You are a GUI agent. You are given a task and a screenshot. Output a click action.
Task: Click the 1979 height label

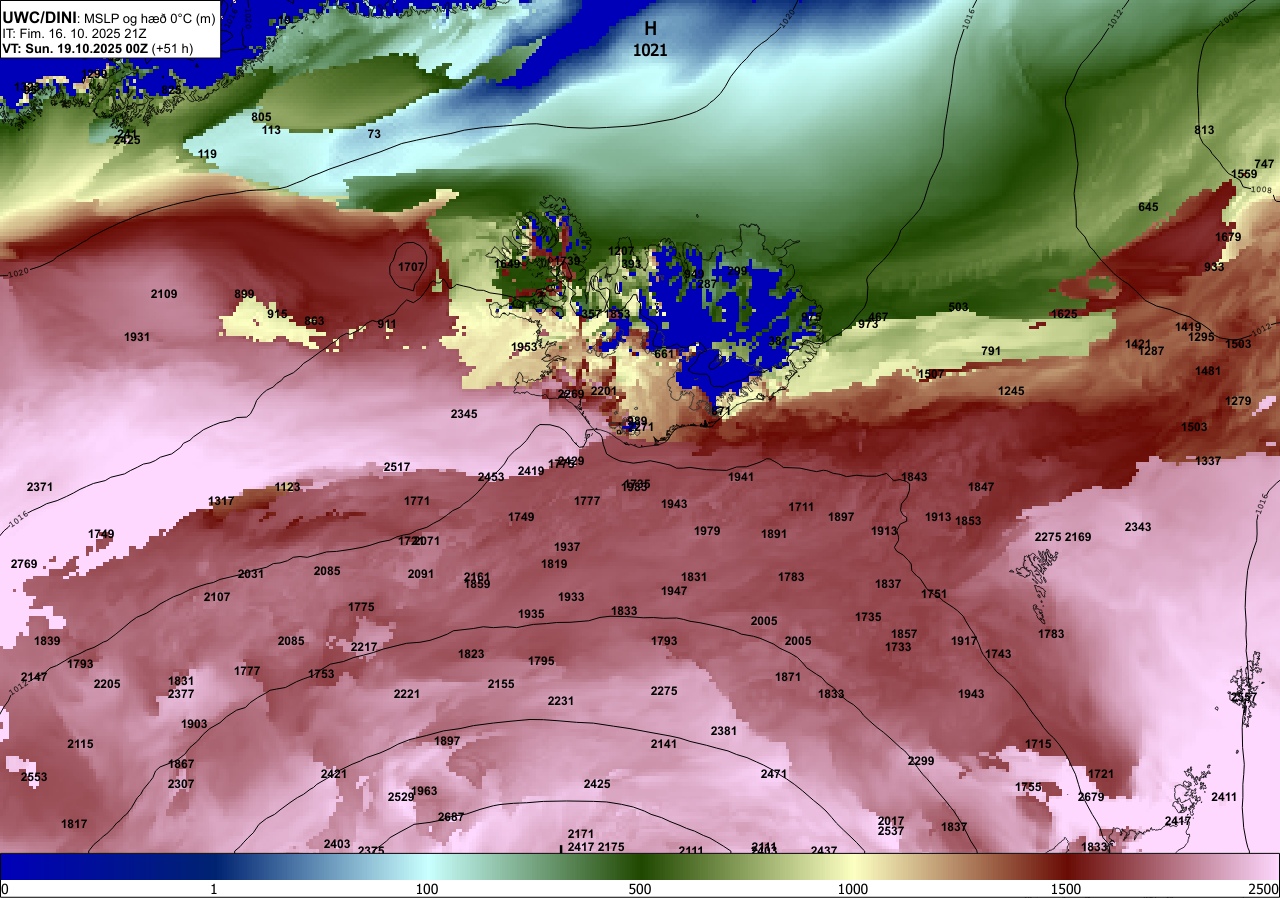pos(707,531)
